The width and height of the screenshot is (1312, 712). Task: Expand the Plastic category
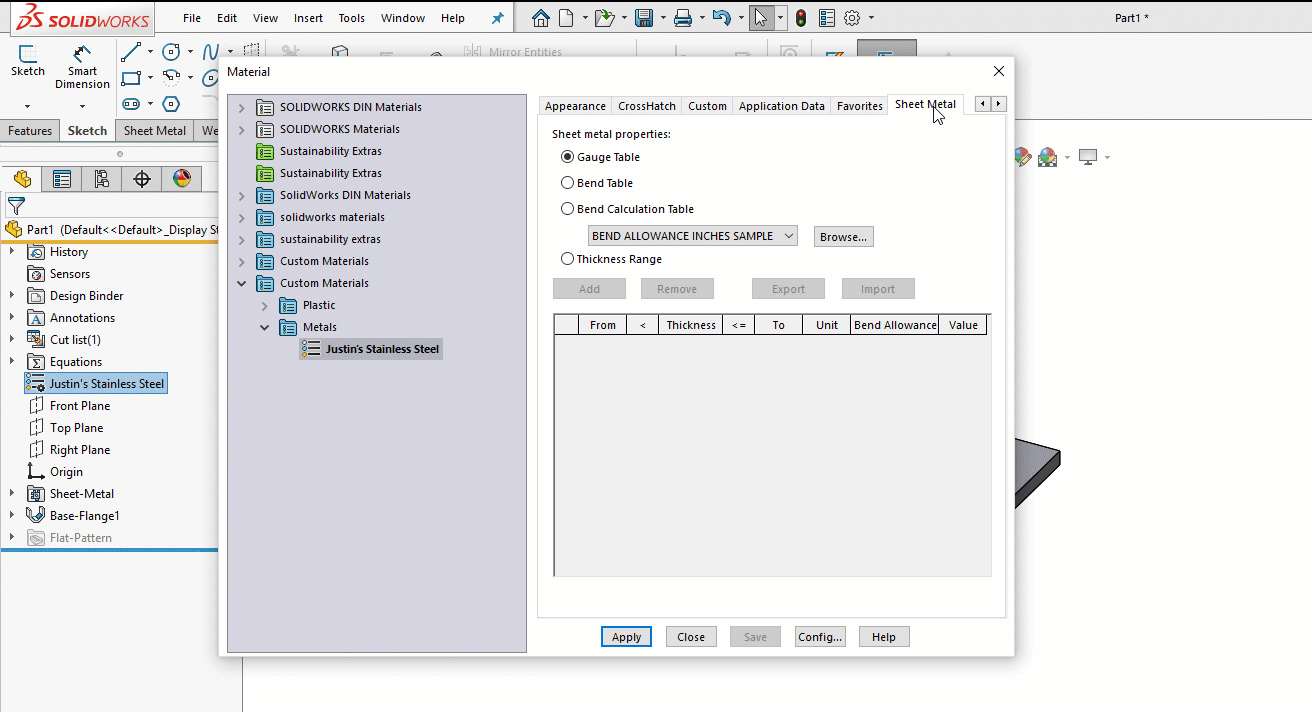[265, 305]
